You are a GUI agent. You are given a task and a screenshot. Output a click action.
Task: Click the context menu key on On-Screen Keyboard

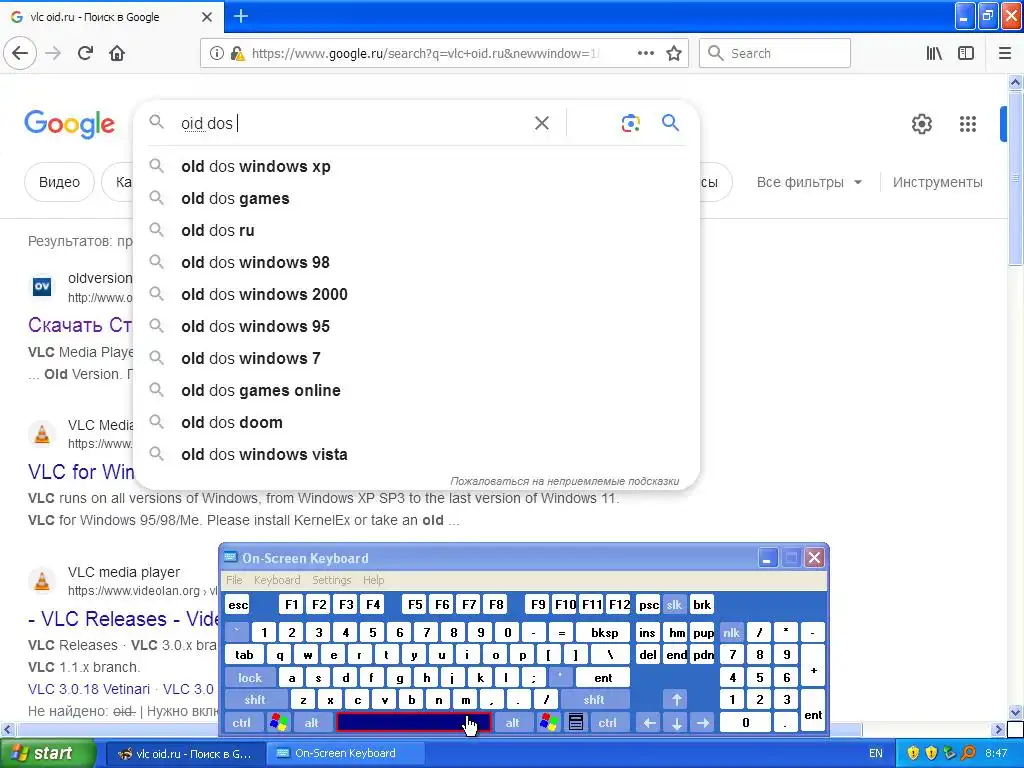[x=575, y=722]
